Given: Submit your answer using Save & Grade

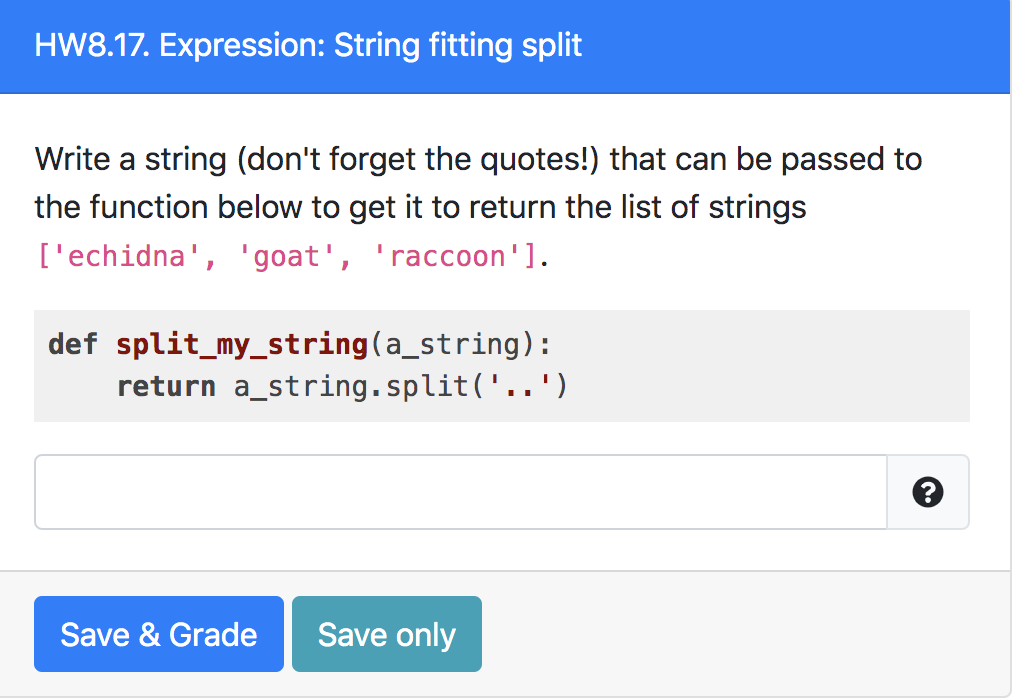Looking at the screenshot, I should 158,633.
